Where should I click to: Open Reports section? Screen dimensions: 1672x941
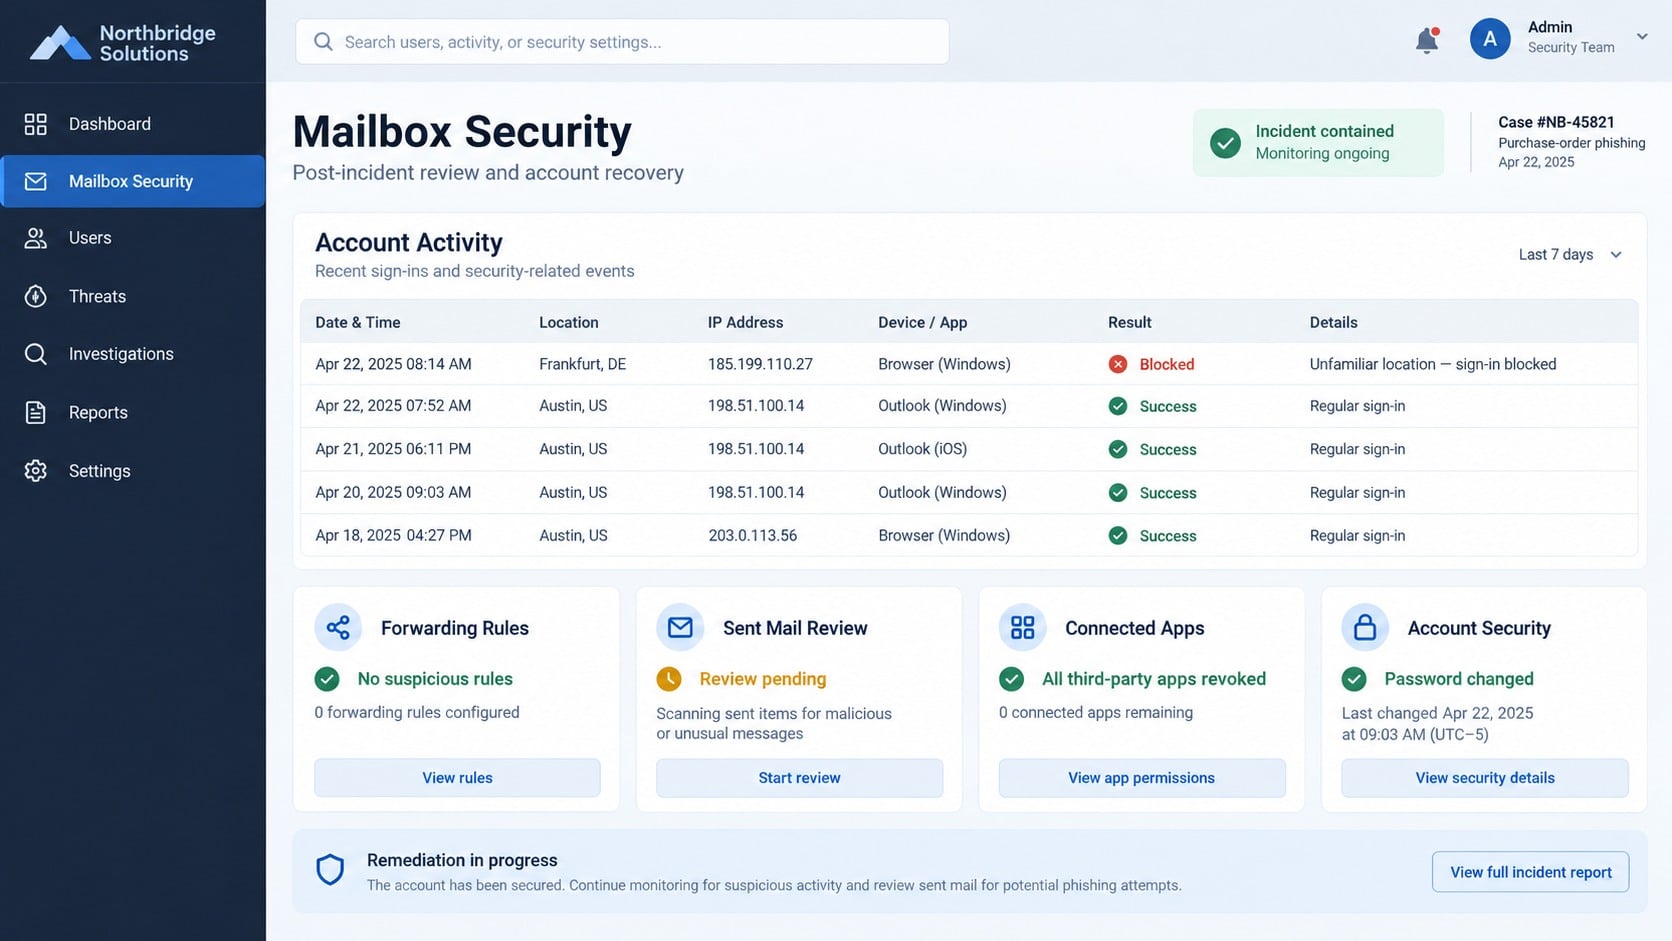(133, 412)
